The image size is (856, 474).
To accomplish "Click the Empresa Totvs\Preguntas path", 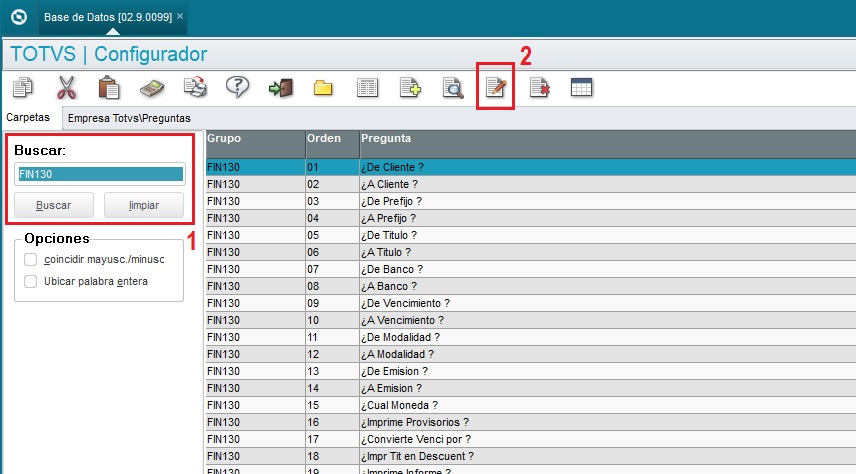I will coord(129,118).
